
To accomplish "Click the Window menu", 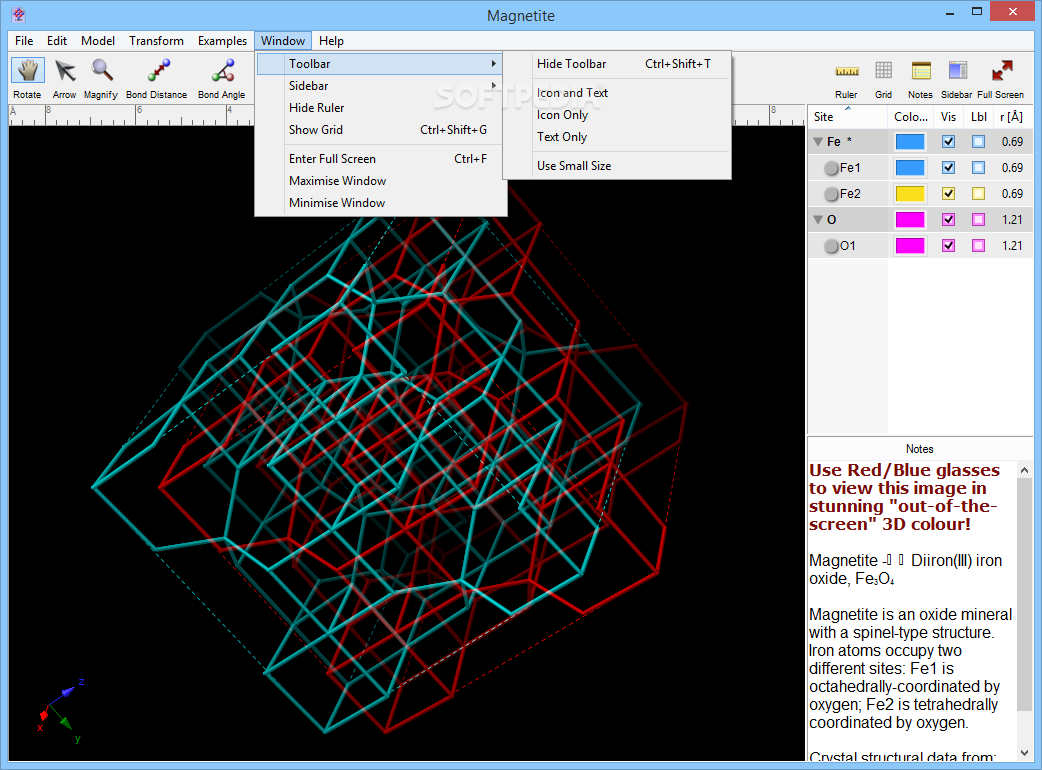I will pos(282,41).
